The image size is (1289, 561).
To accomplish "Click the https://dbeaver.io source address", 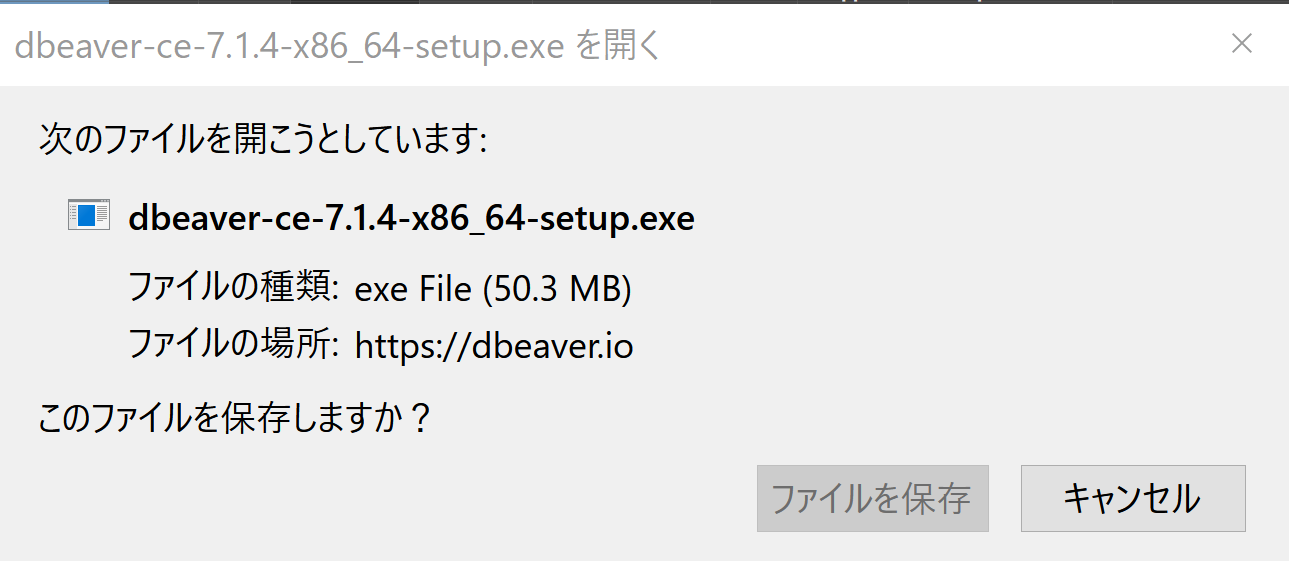I will tap(494, 346).
